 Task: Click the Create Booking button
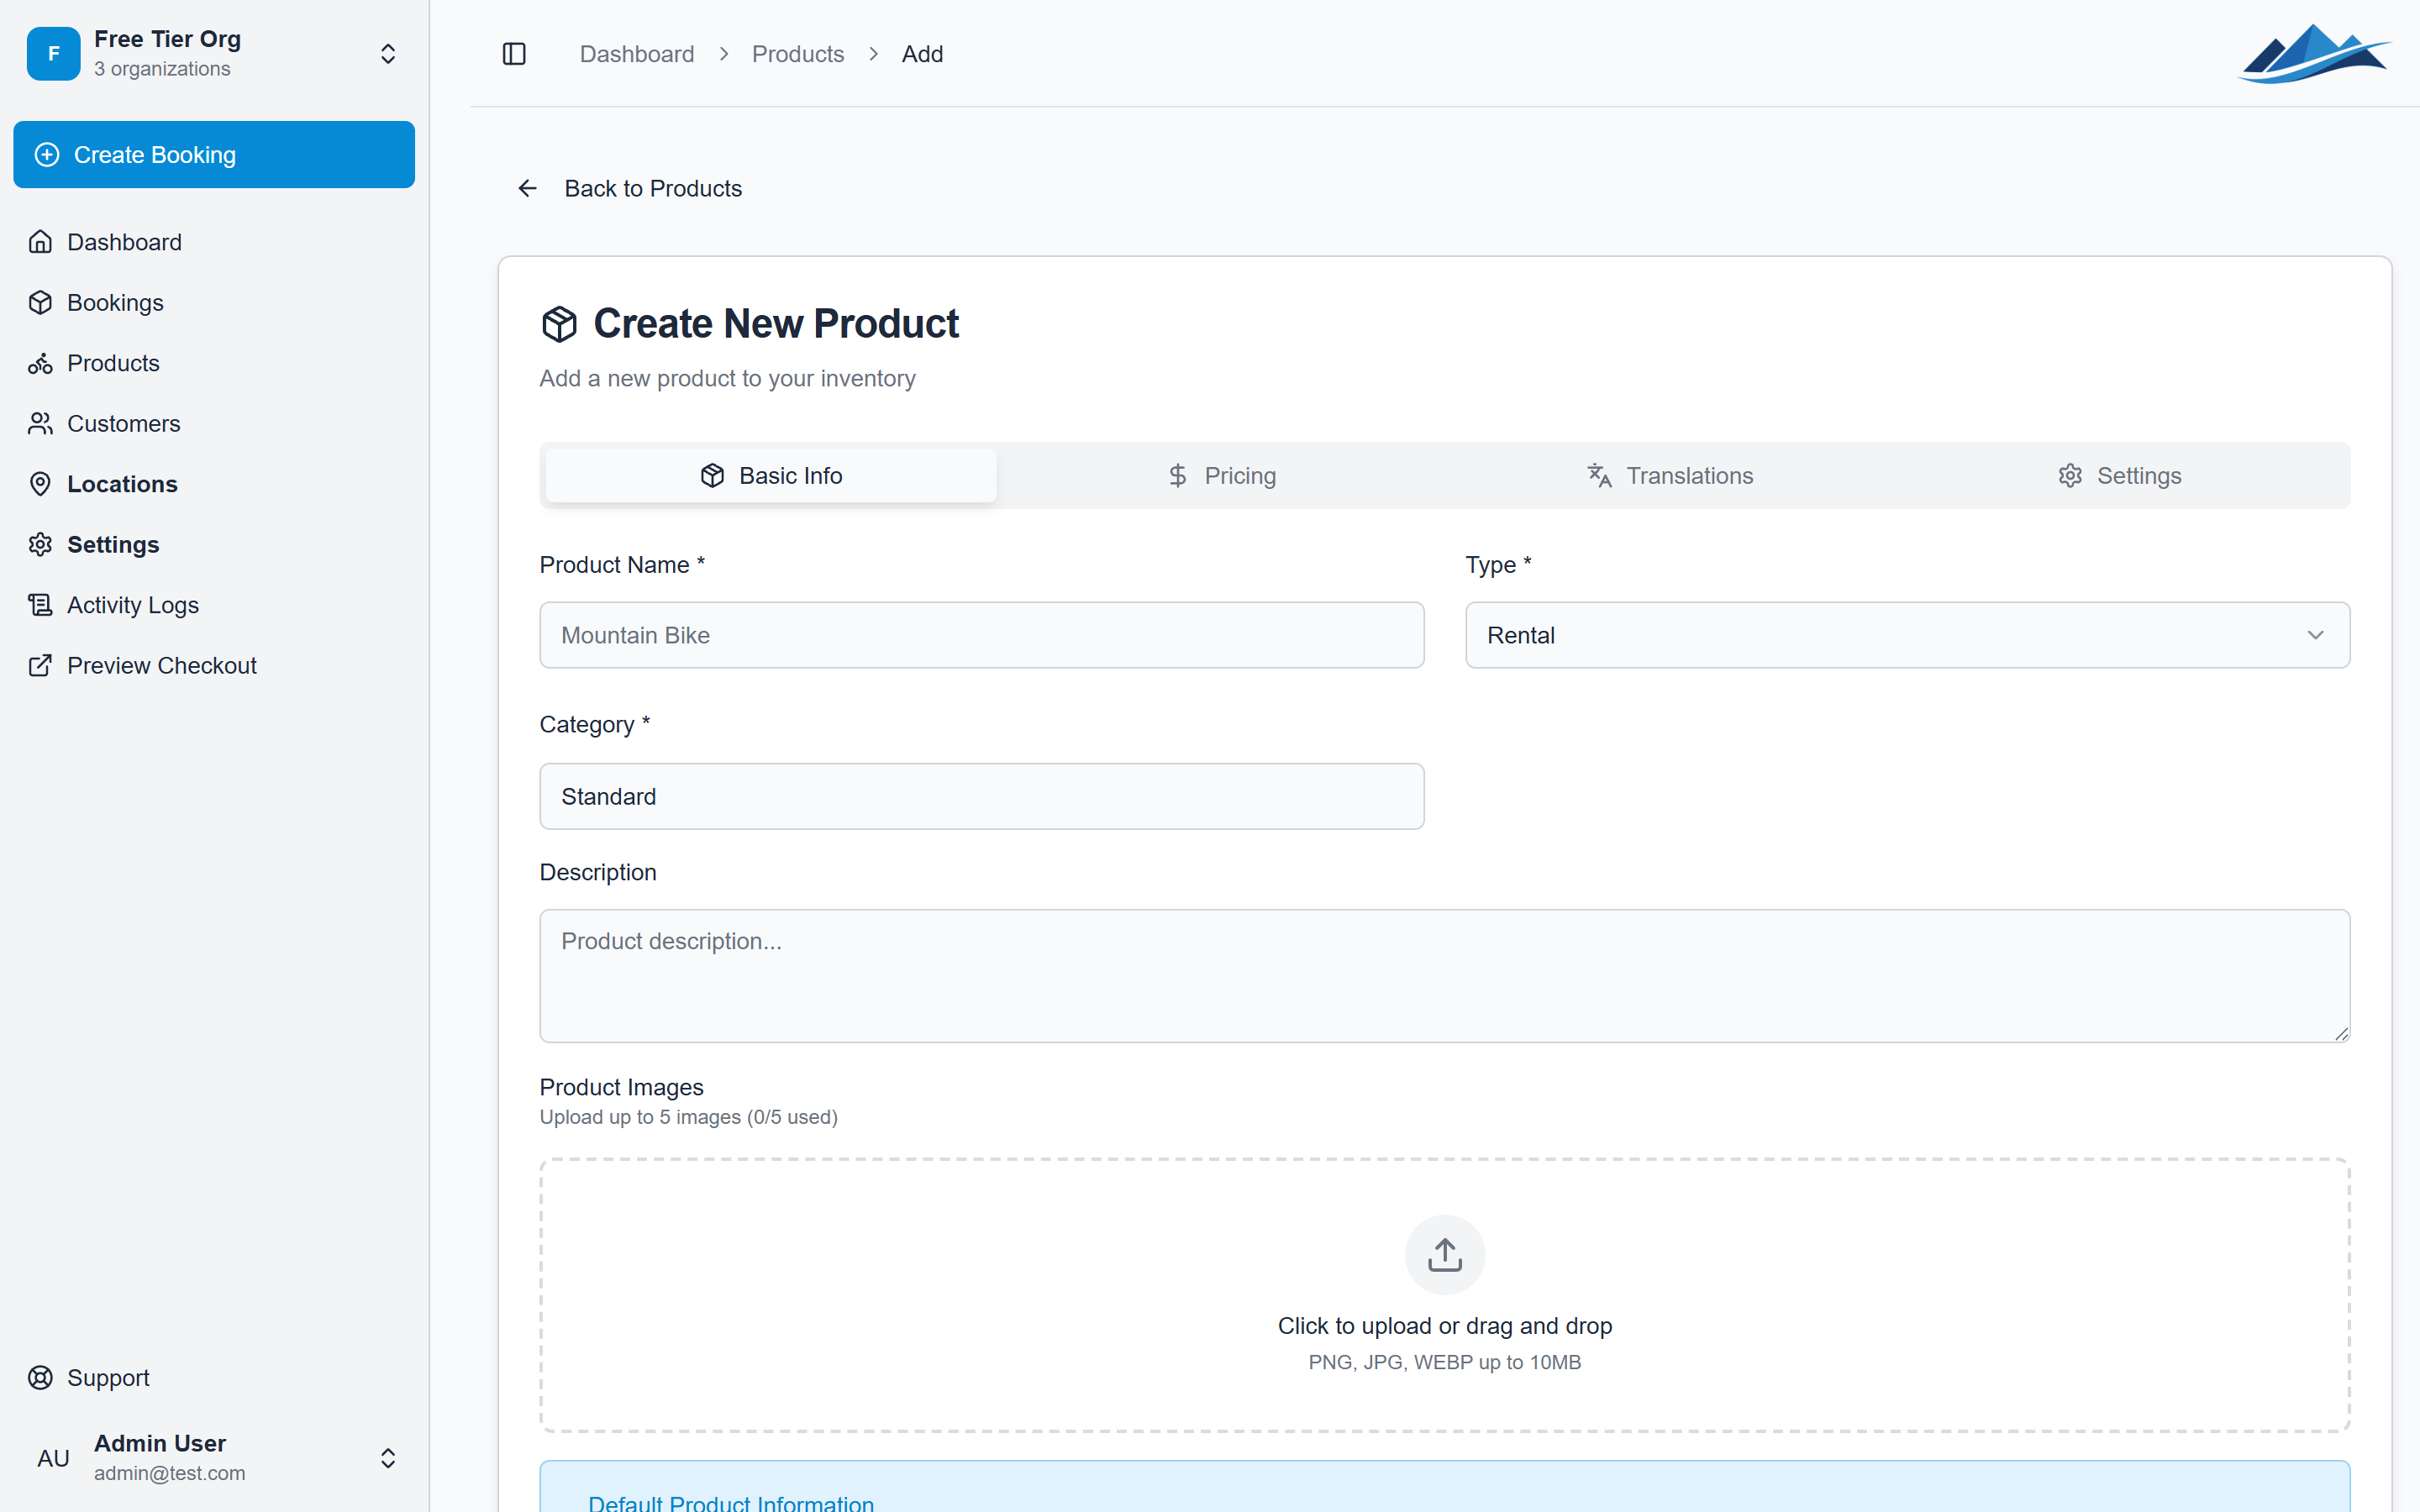click(x=214, y=155)
